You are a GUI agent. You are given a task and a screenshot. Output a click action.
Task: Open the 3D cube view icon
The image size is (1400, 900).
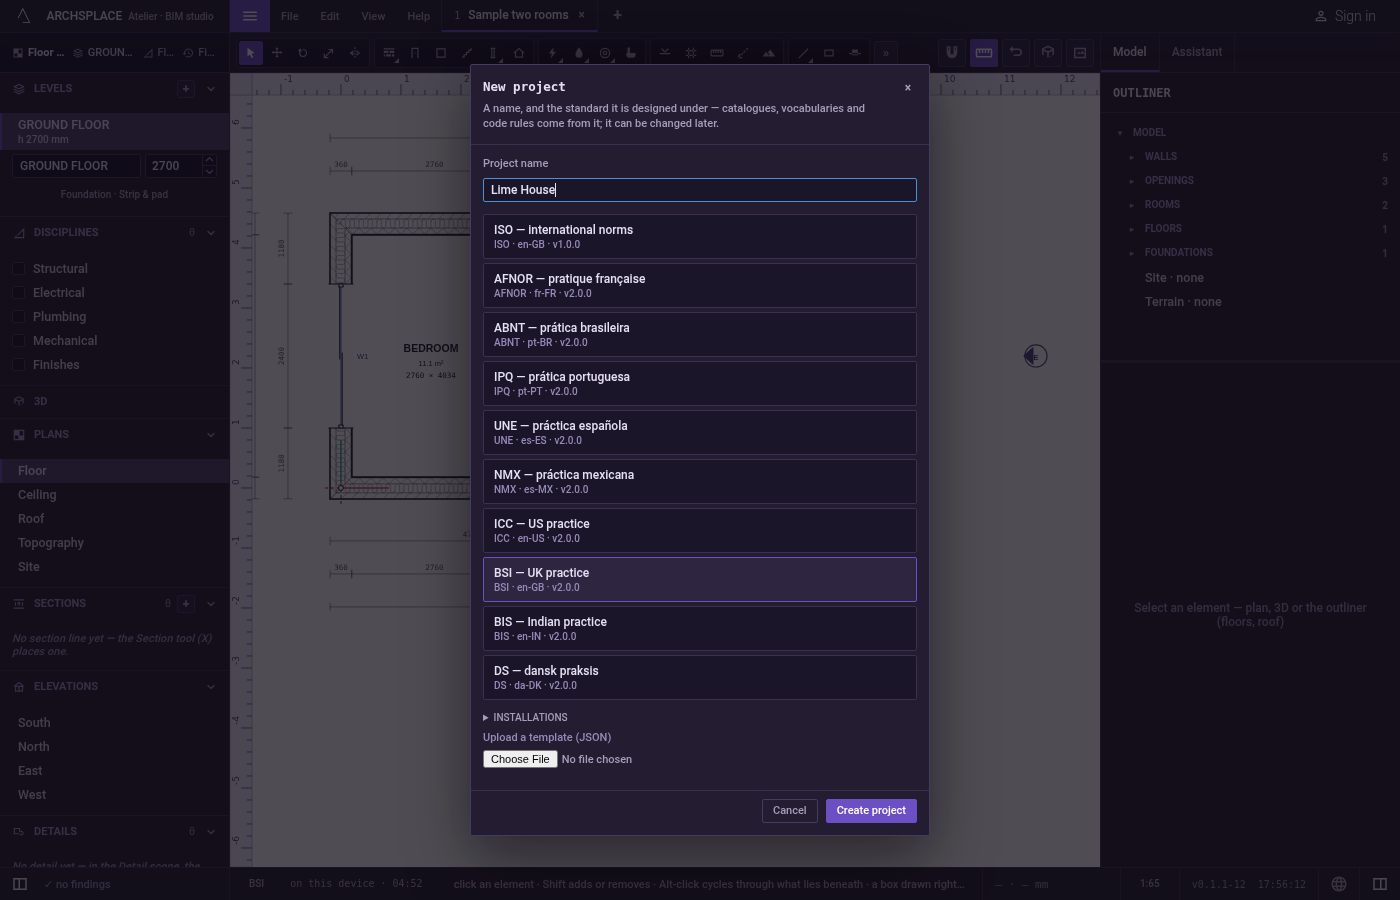1048,52
